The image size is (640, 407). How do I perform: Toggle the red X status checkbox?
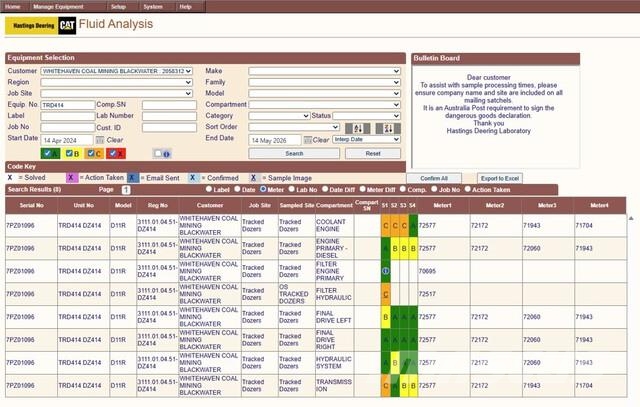pyautogui.click(x=113, y=153)
